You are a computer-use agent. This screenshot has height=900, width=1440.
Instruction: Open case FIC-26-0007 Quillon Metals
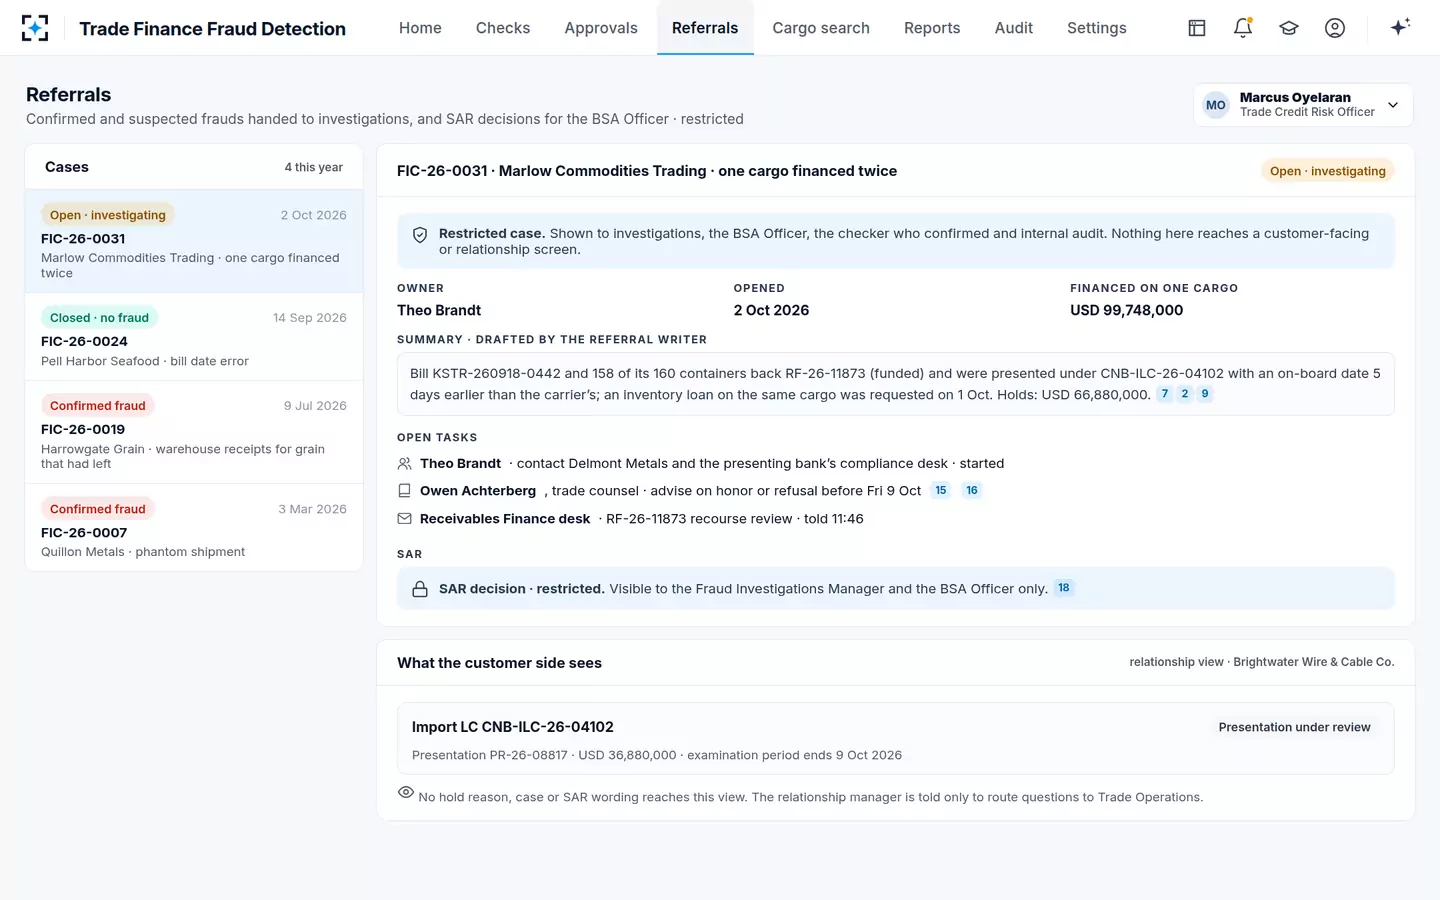[194, 527]
